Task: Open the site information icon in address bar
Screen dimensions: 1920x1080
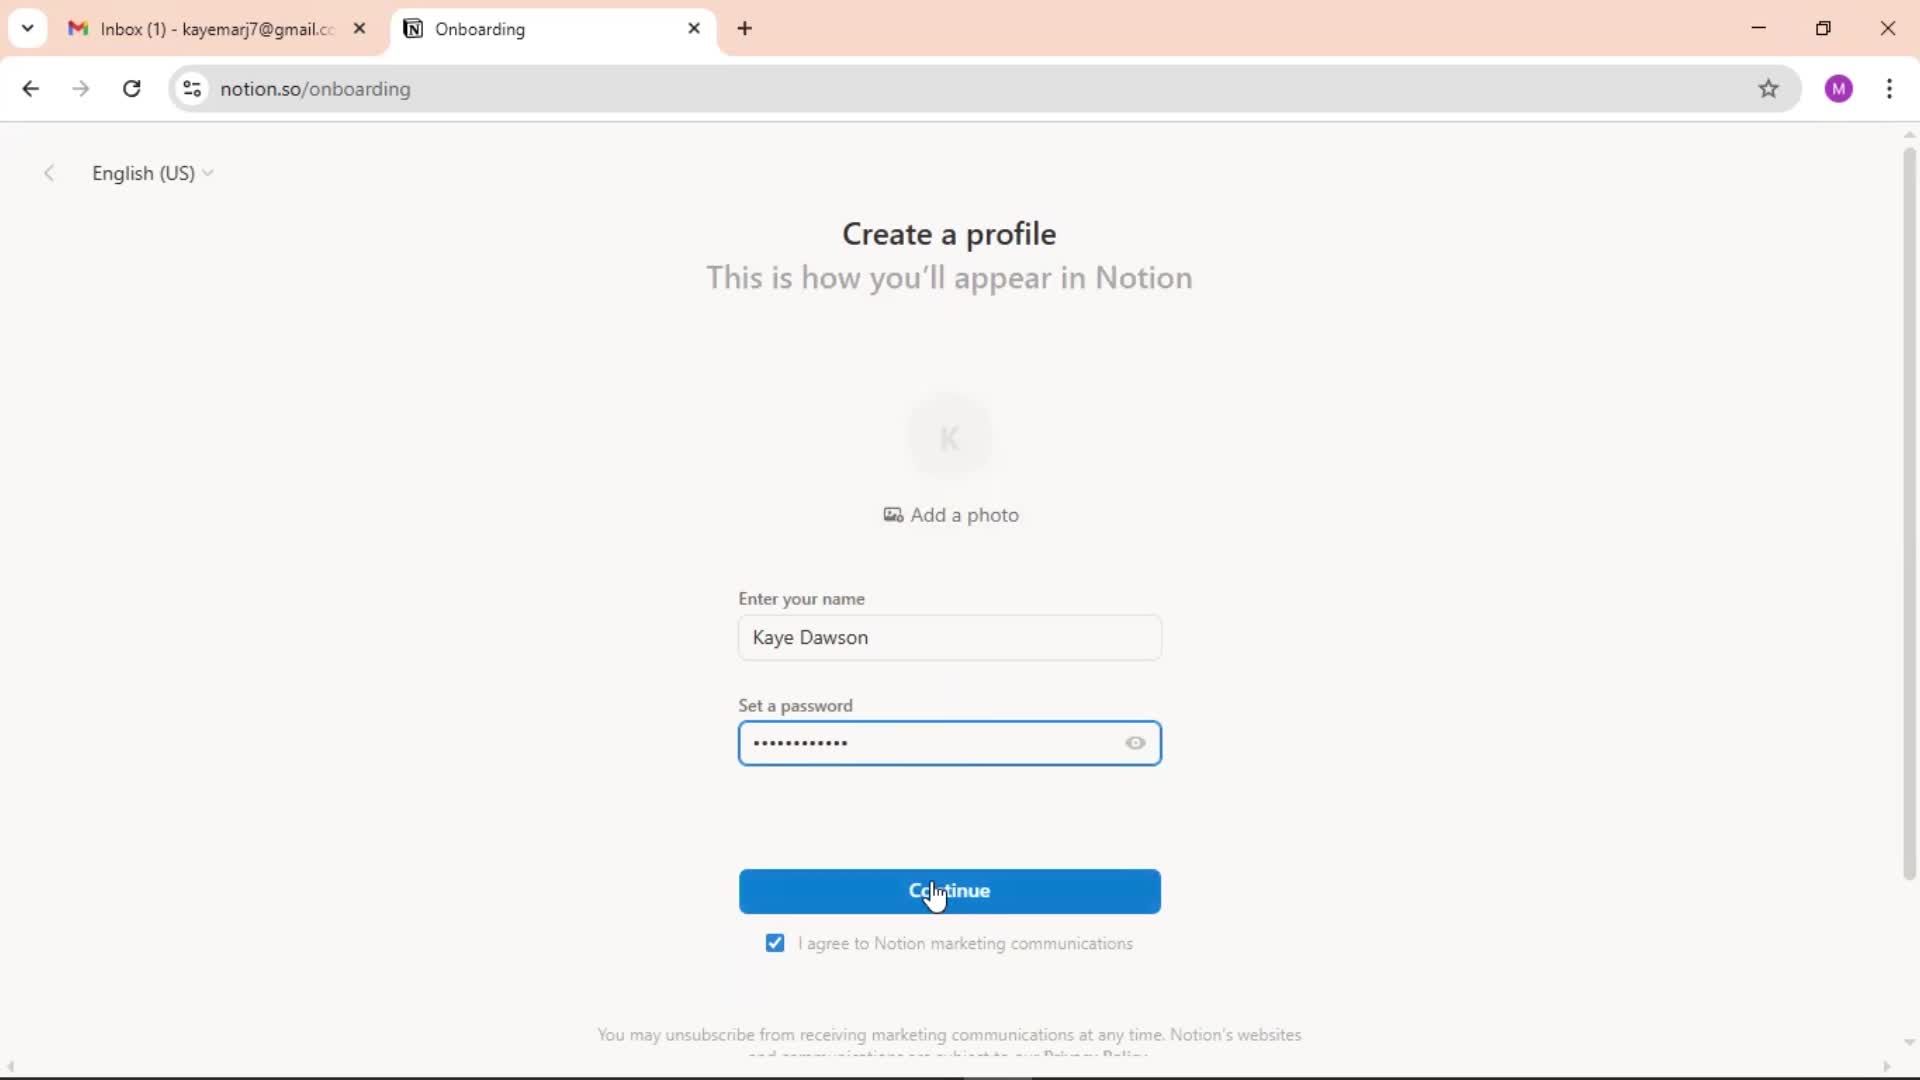Action: coord(192,89)
